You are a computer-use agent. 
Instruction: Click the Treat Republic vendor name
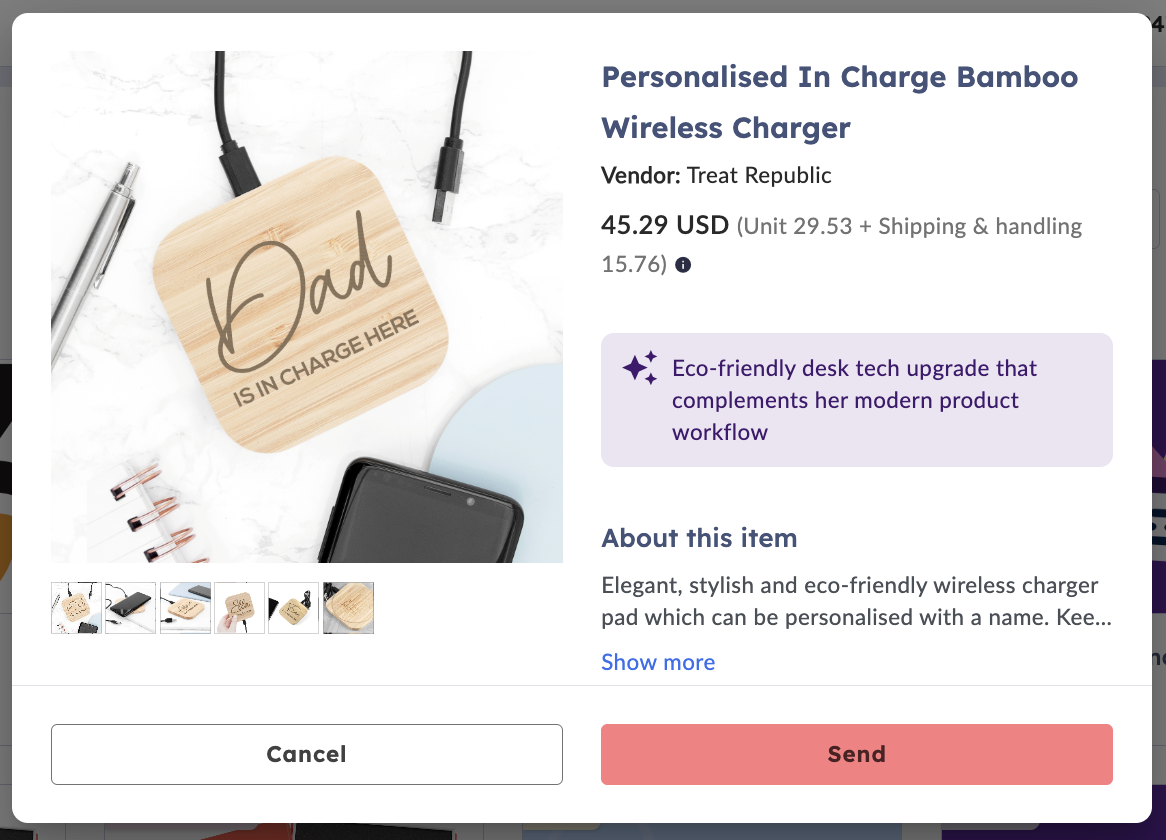click(758, 175)
